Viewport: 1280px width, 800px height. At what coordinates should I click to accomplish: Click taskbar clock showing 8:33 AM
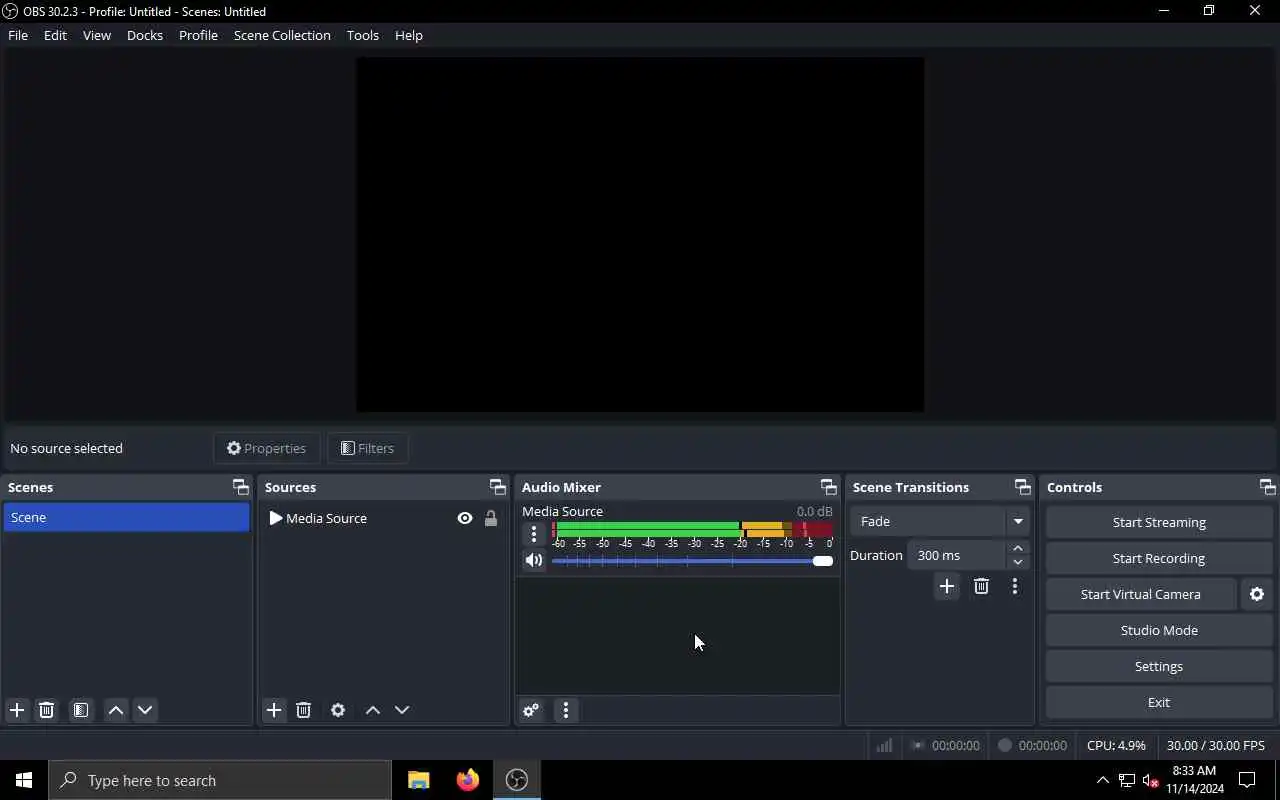pyautogui.click(x=1194, y=780)
